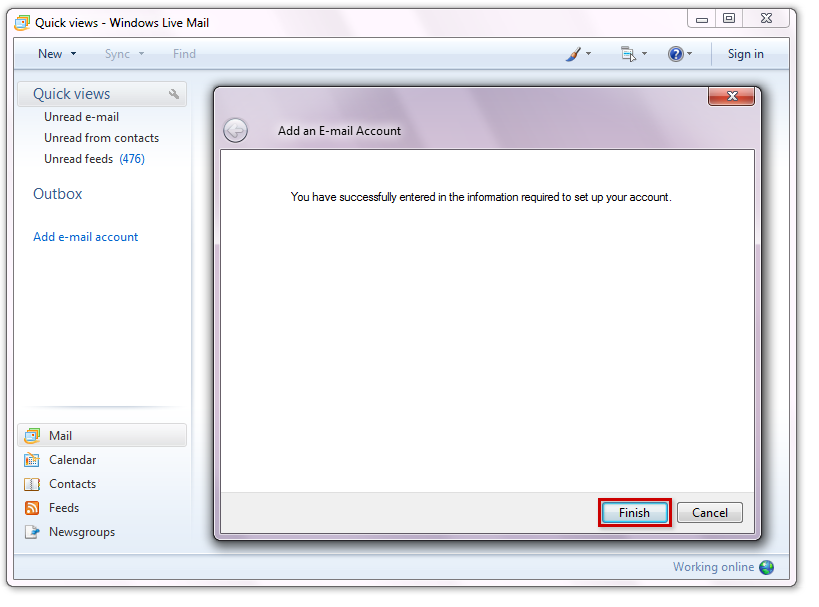Screen dimensions: 819x607
Task: Open the Outbox folder
Action: pos(57,194)
